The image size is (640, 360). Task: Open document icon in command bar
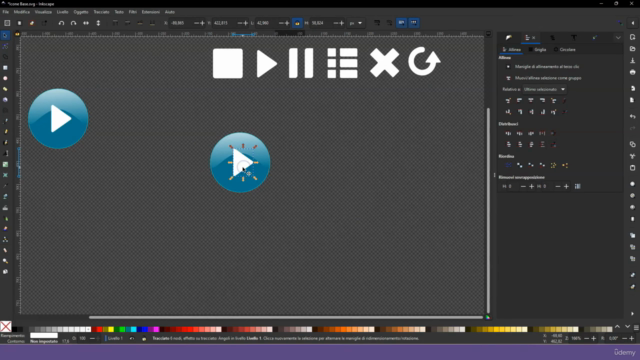pyautogui.click(x=633, y=49)
